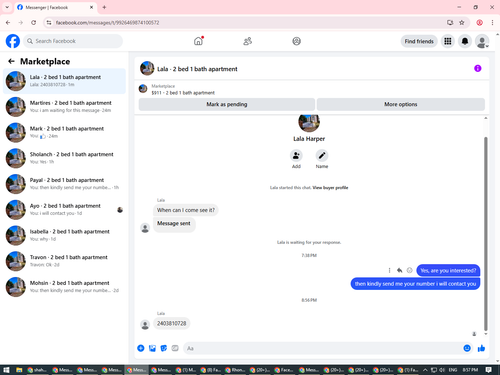Open more actions for 'Yes, are you interested?' message
Image resolution: width=500 pixels, height=375 pixels.
pyautogui.click(x=389, y=270)
